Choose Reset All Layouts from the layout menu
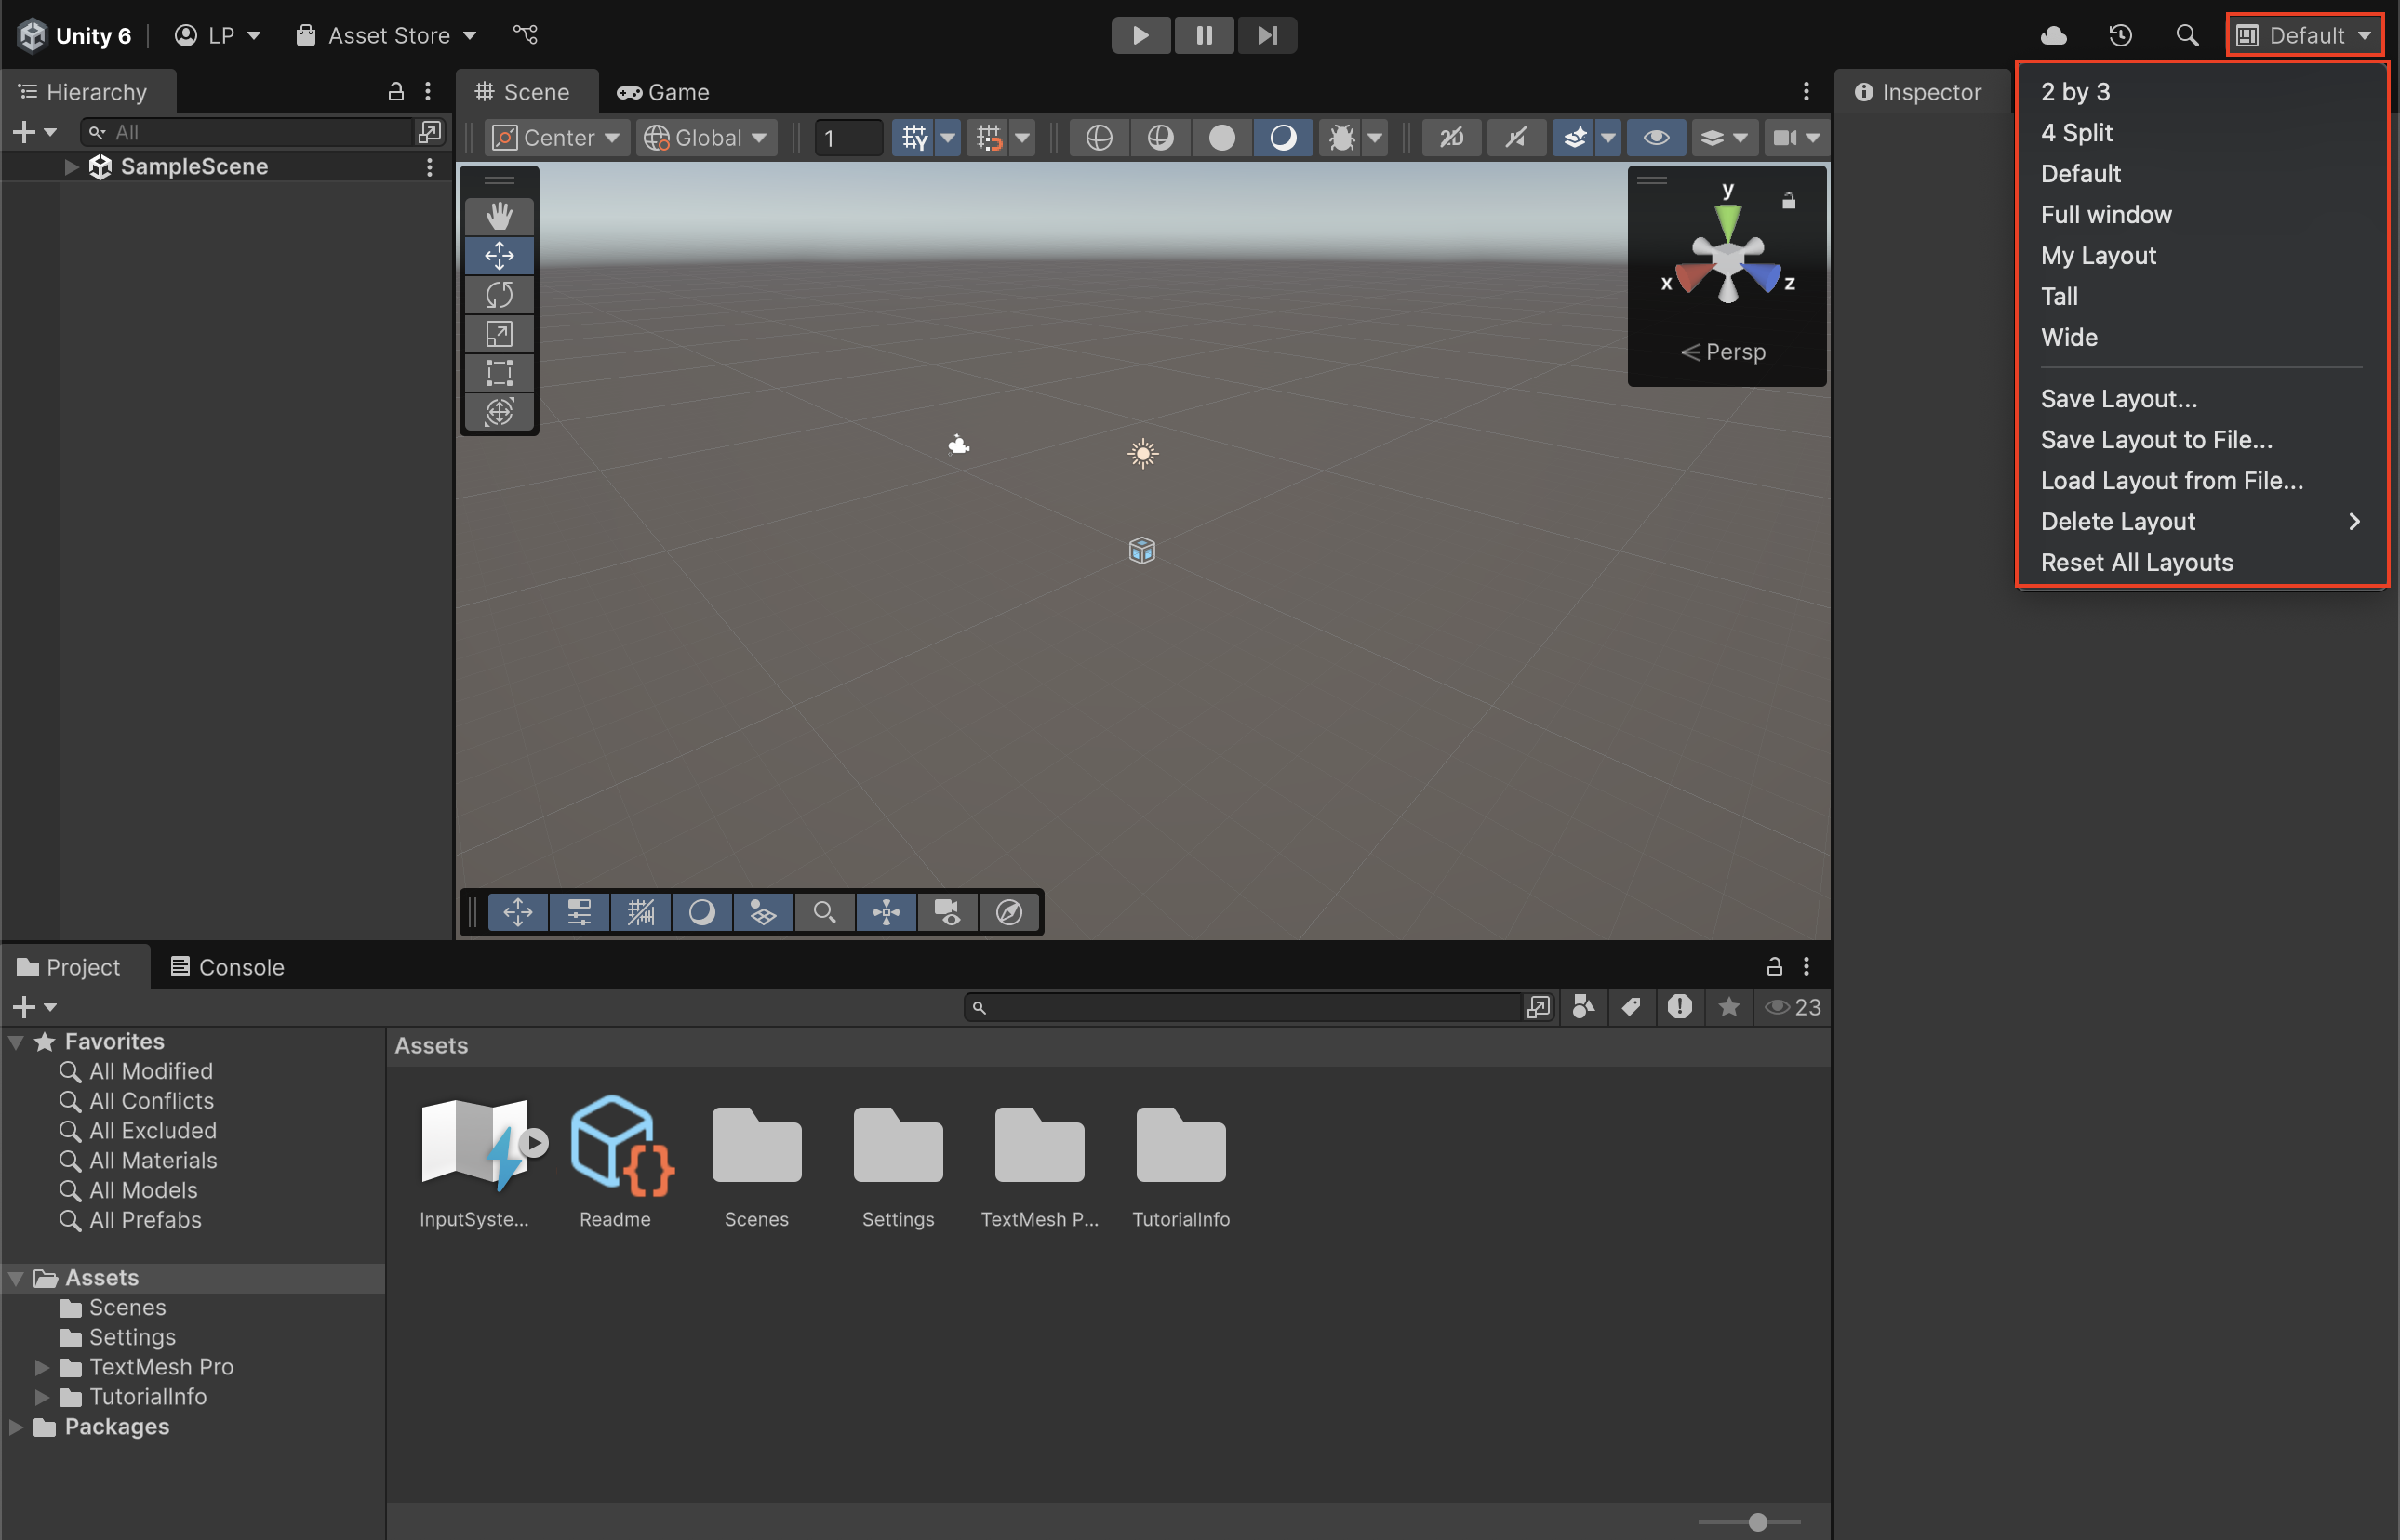The image size is (2400, 1540). pyautogui.click(x=2137, y=562)
